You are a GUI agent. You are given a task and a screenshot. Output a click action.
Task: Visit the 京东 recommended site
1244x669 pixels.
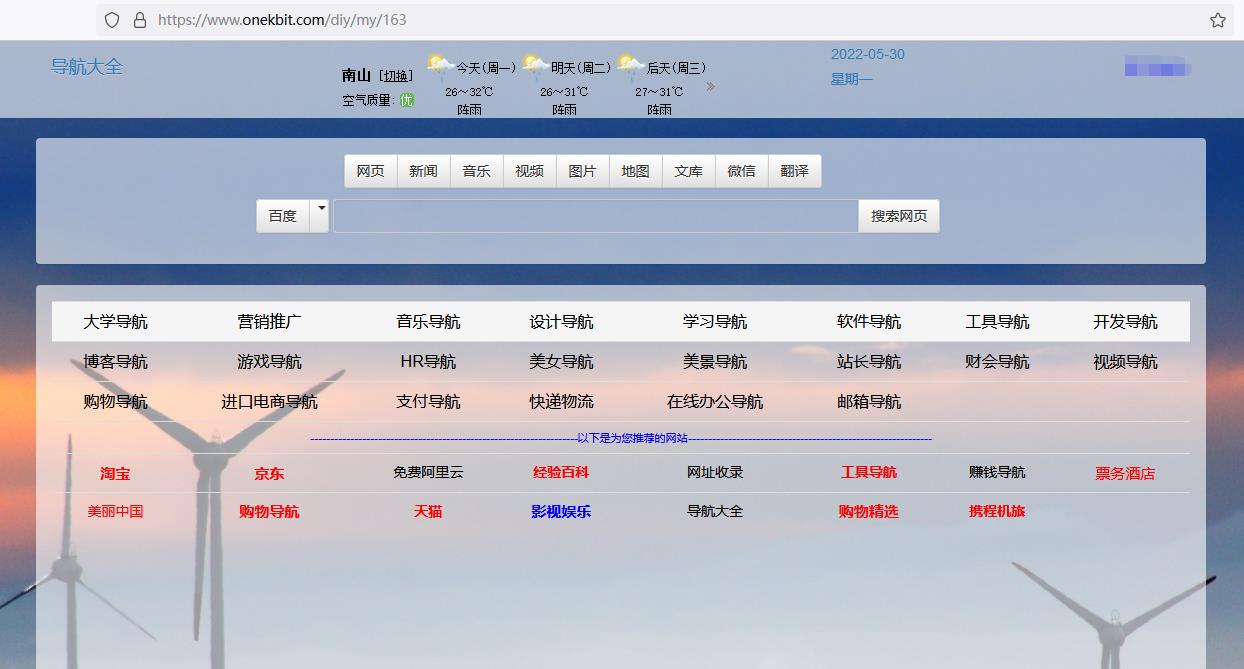269,474
